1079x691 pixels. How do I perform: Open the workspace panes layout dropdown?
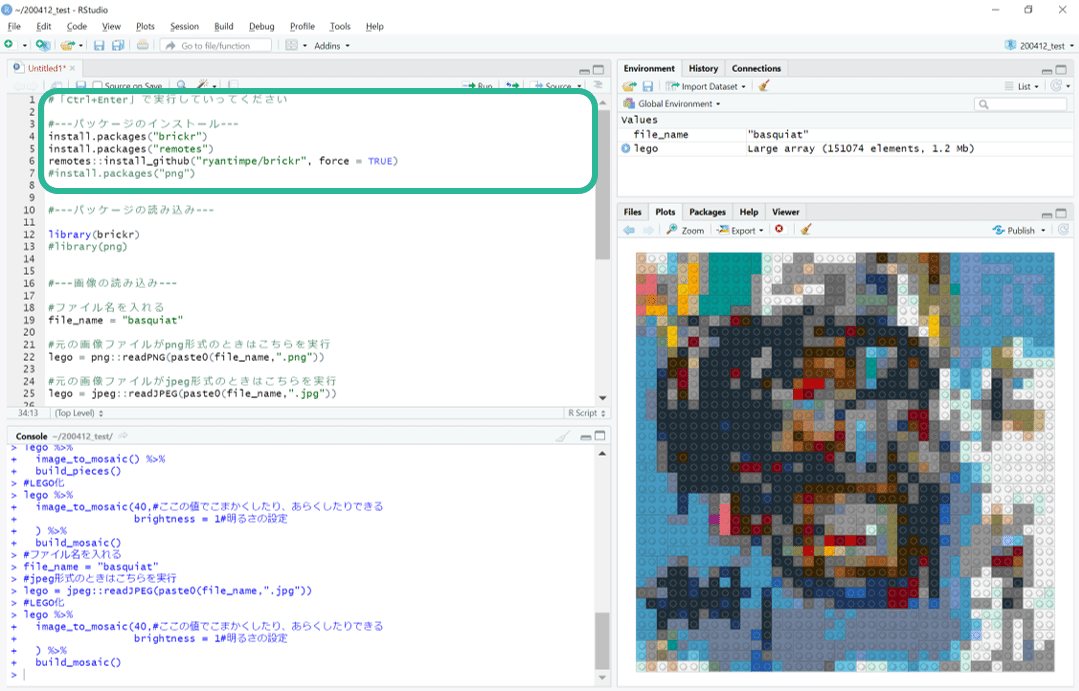point(297,45)
